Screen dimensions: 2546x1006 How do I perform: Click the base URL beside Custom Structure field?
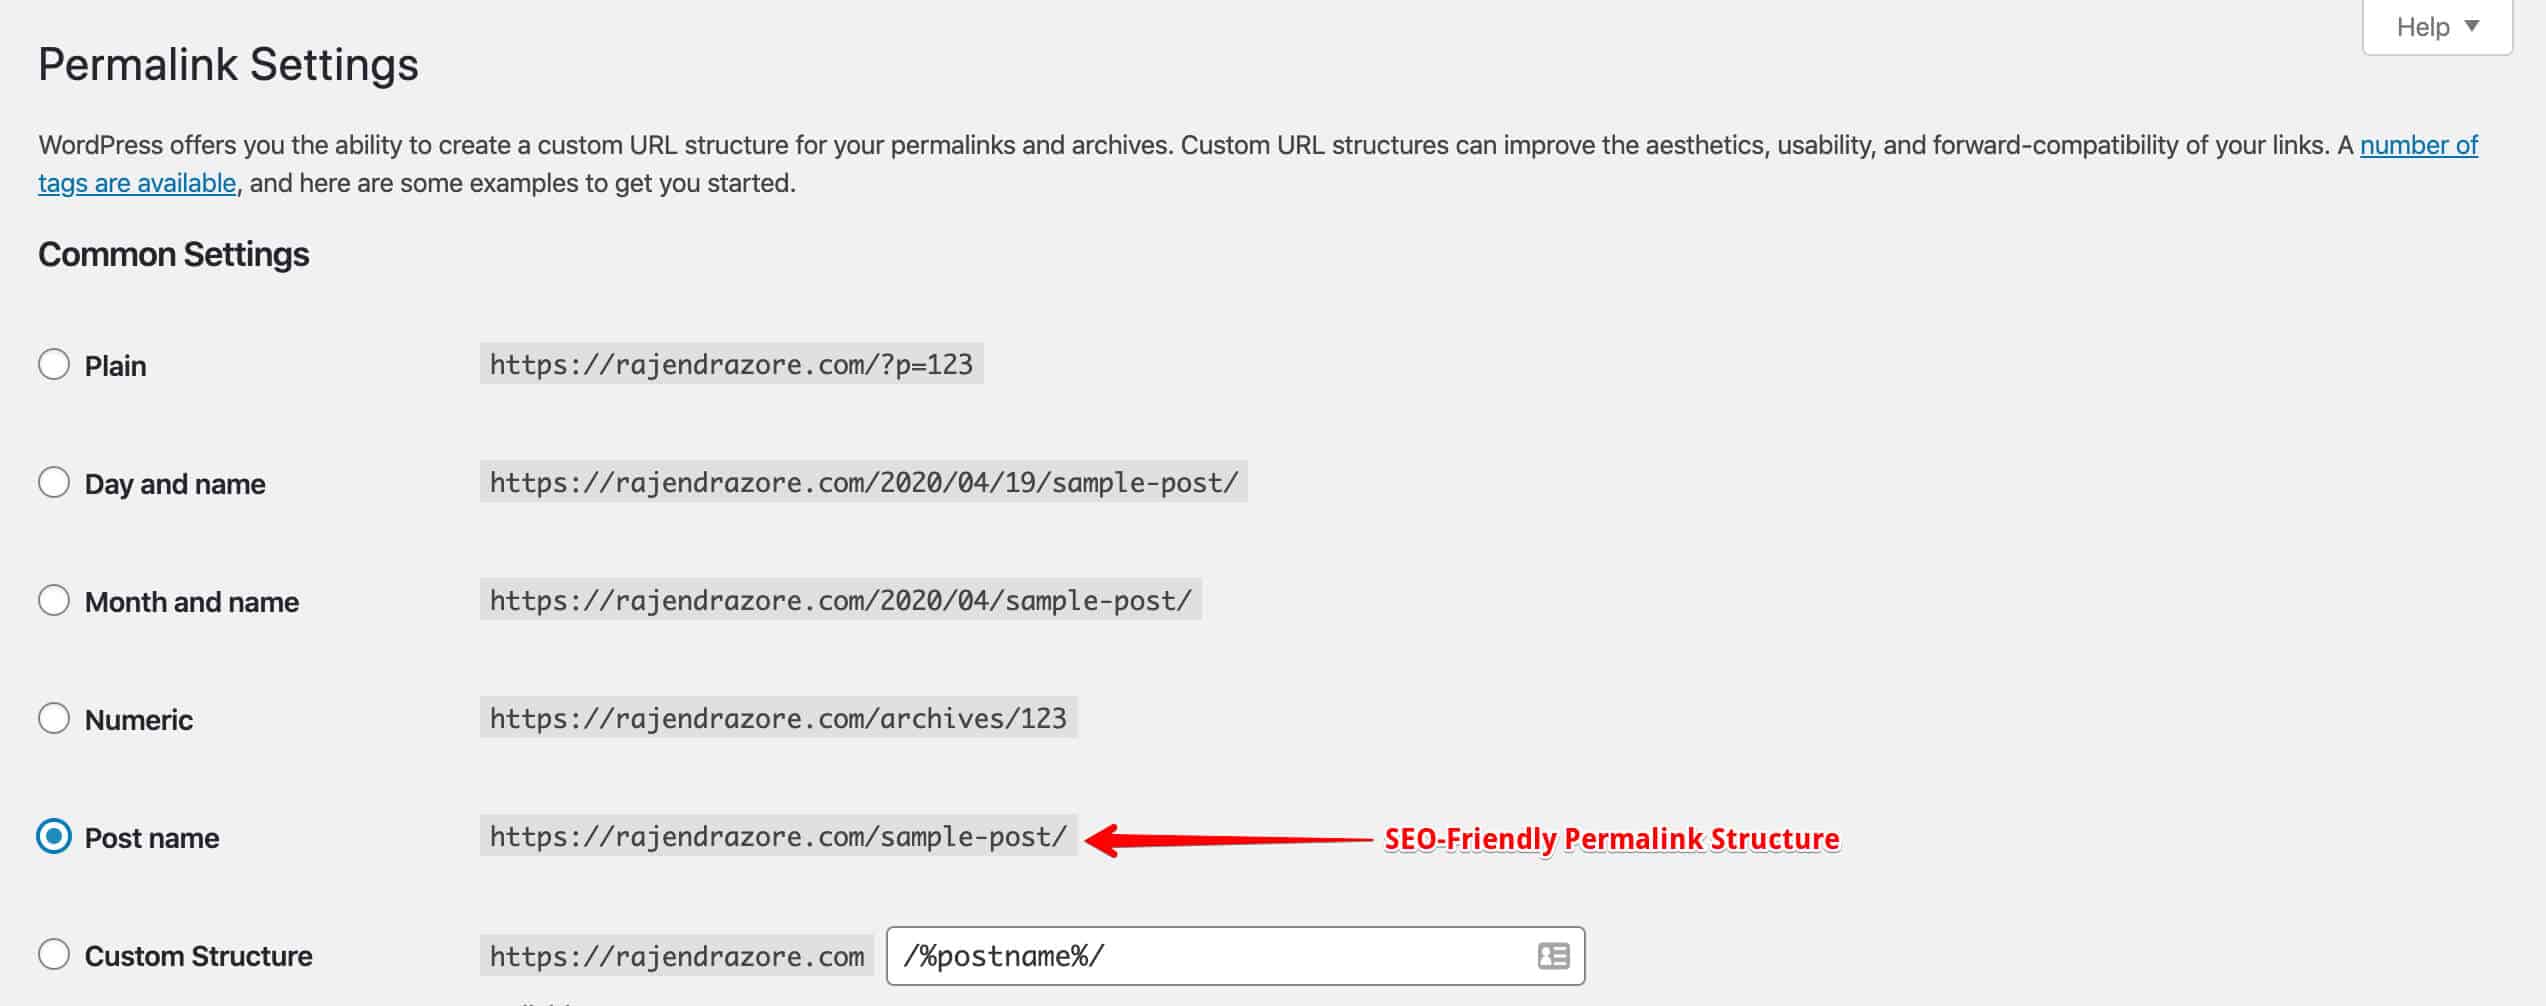pyautogui.click(x=677, y=956)
